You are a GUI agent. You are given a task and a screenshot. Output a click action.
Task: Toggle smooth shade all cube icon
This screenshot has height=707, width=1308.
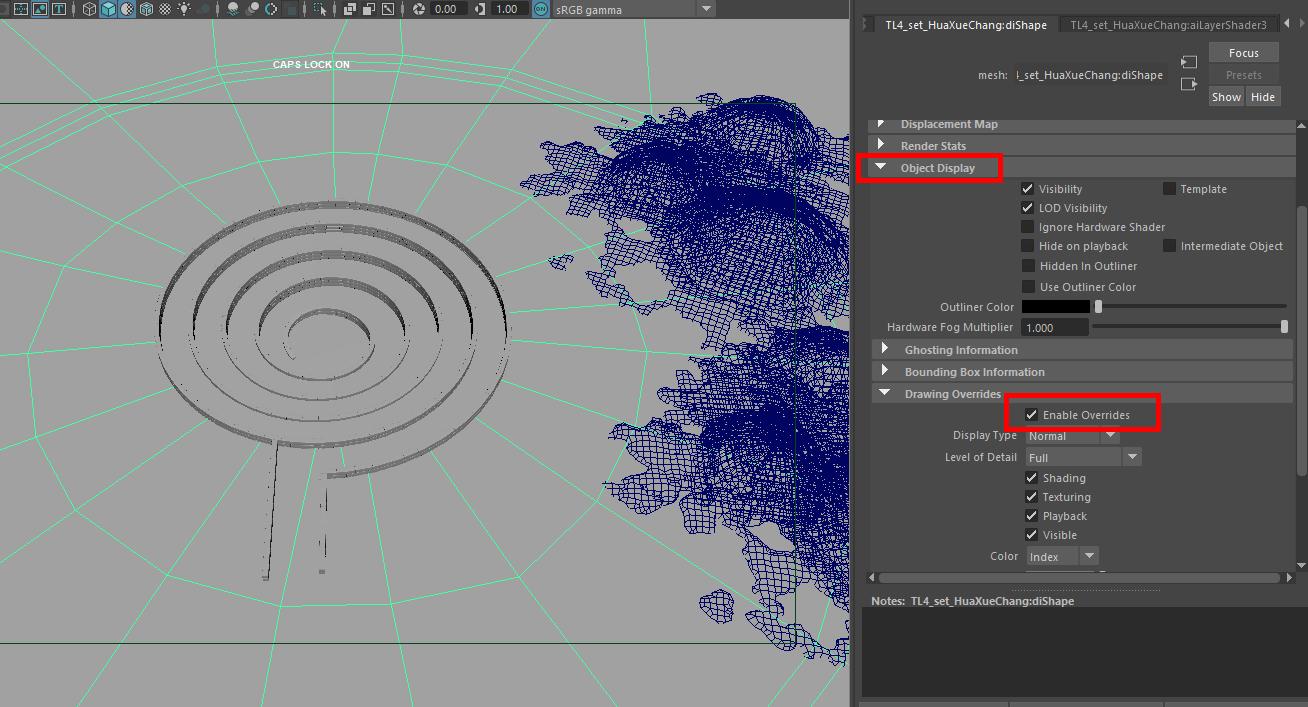[x=108, y=9]
